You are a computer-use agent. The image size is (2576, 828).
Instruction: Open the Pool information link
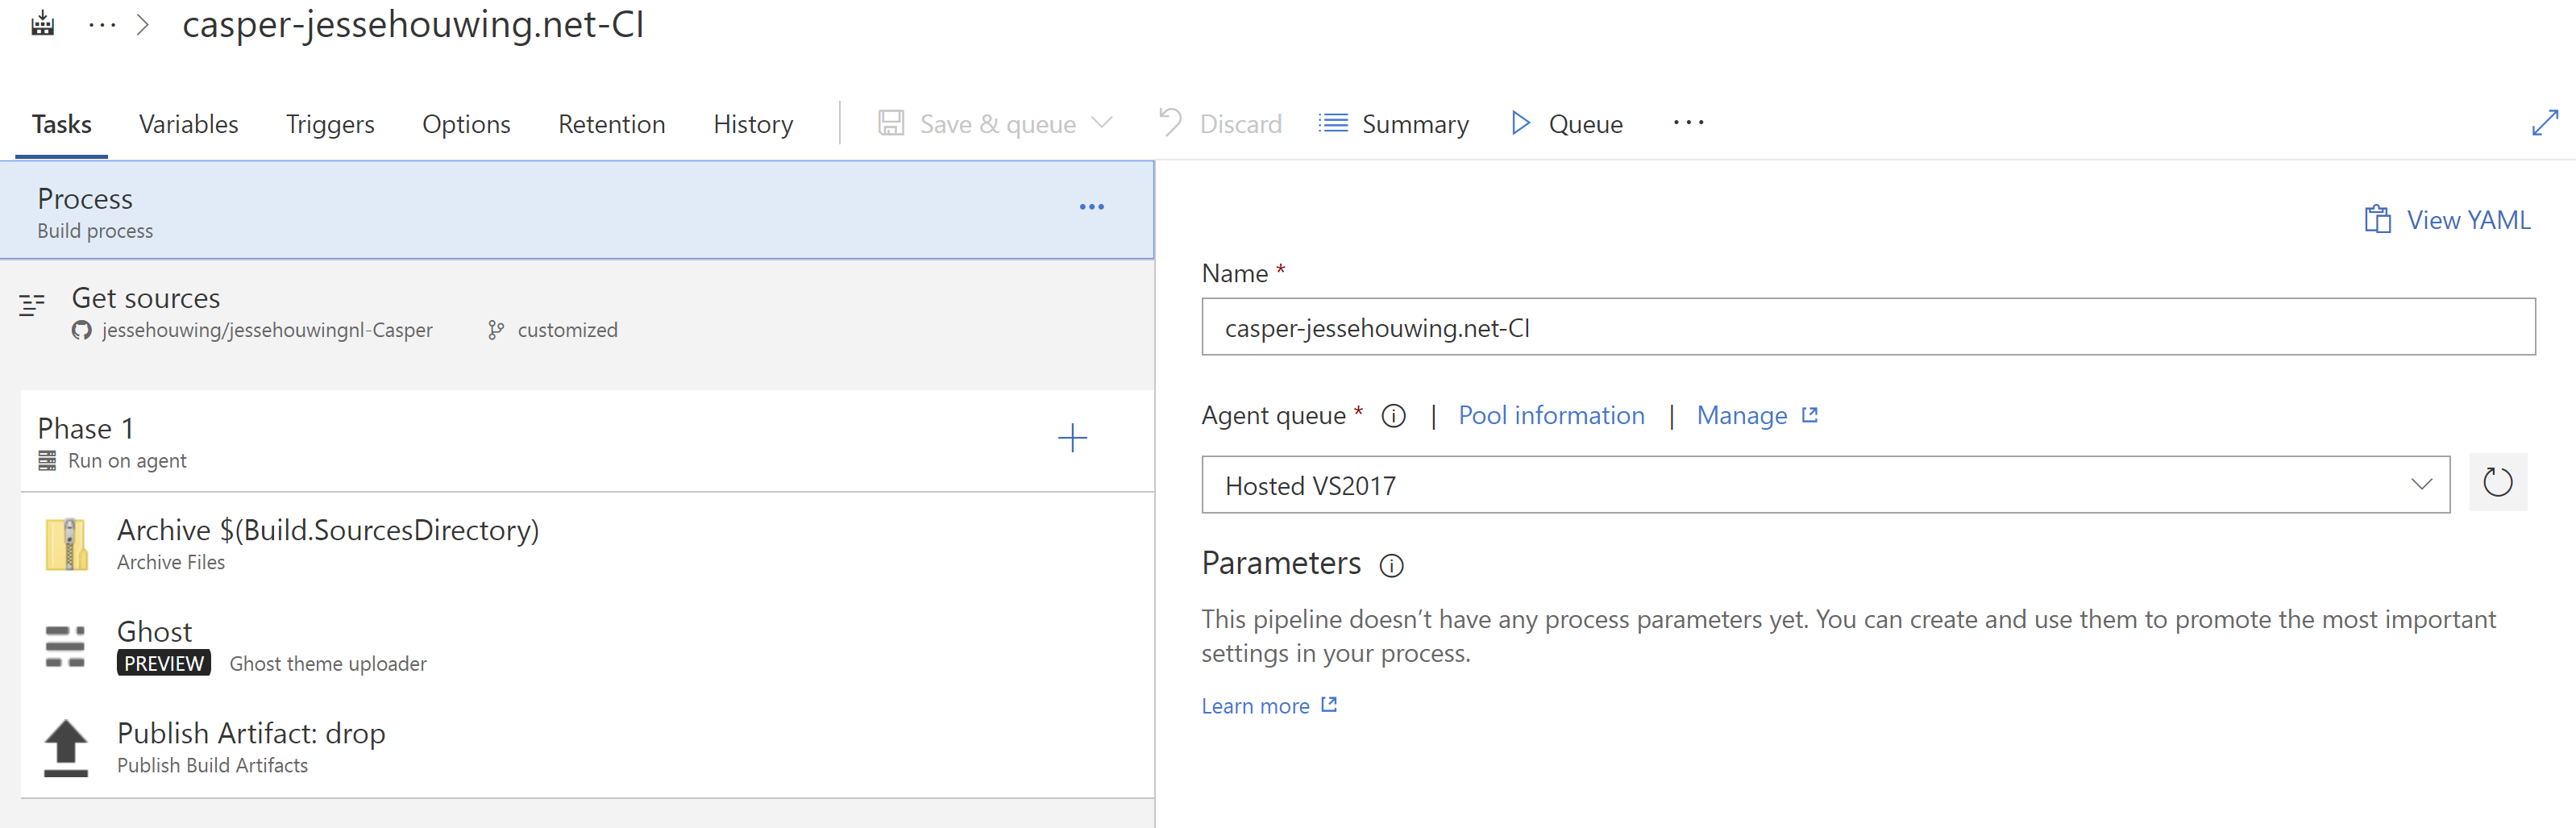[1550, 415]
